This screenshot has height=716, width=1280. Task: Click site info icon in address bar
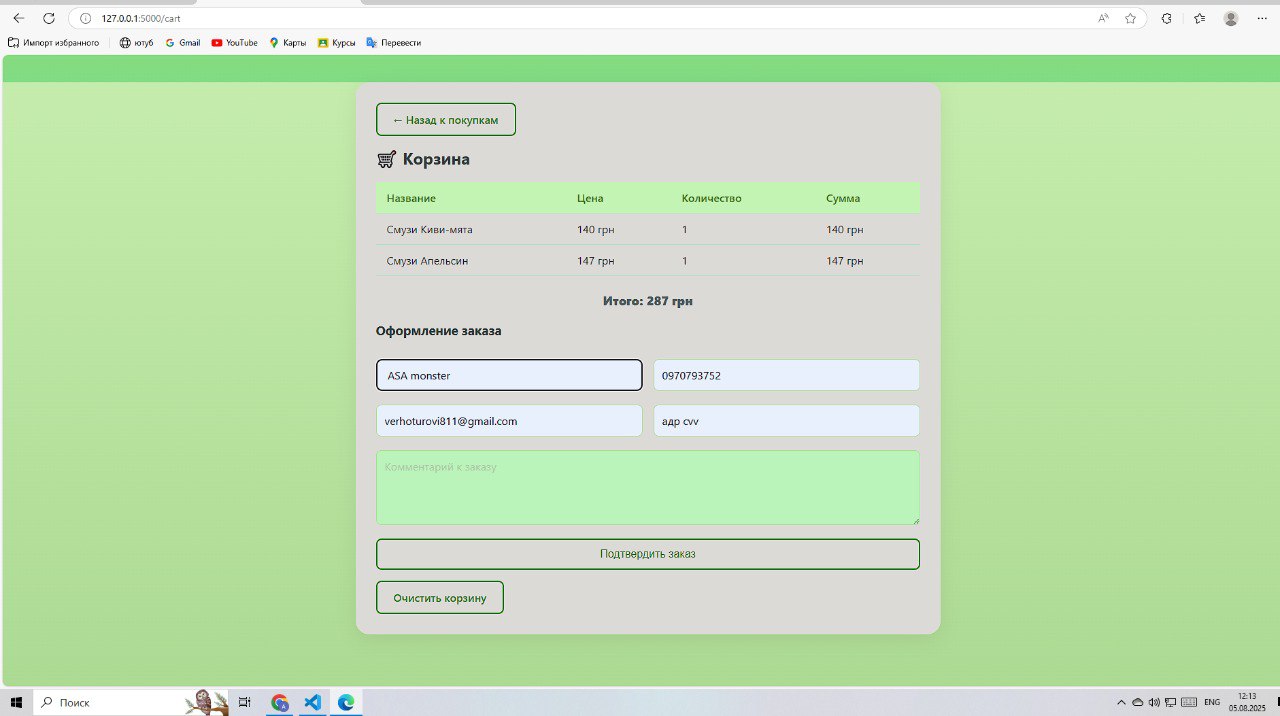[85, 18]
